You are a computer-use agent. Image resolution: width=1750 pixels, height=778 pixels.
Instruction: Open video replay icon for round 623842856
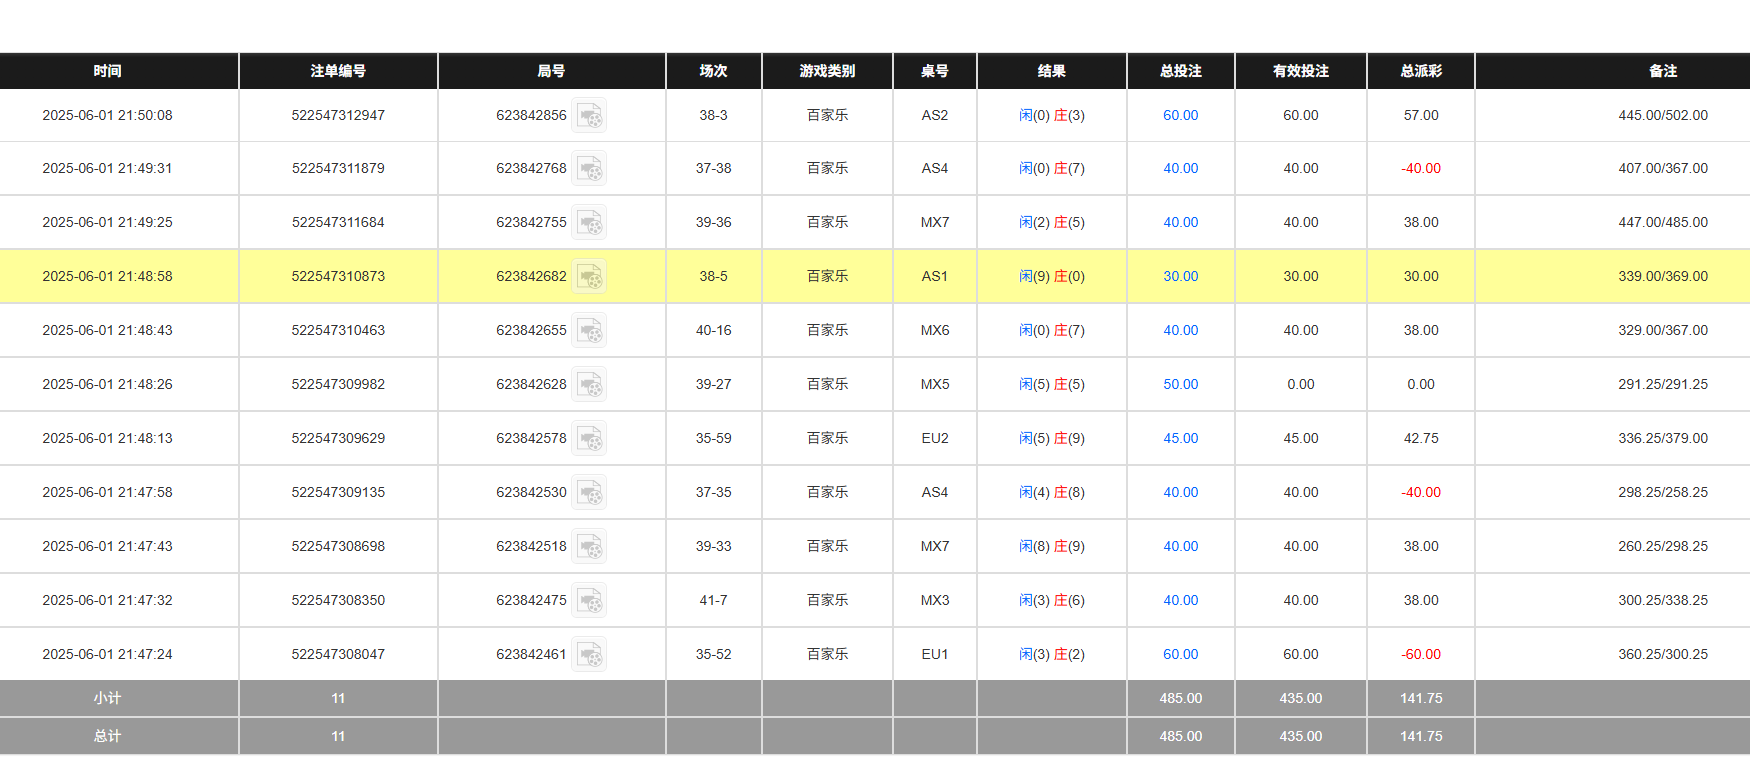pyautogui.click(x=589, y=116)
